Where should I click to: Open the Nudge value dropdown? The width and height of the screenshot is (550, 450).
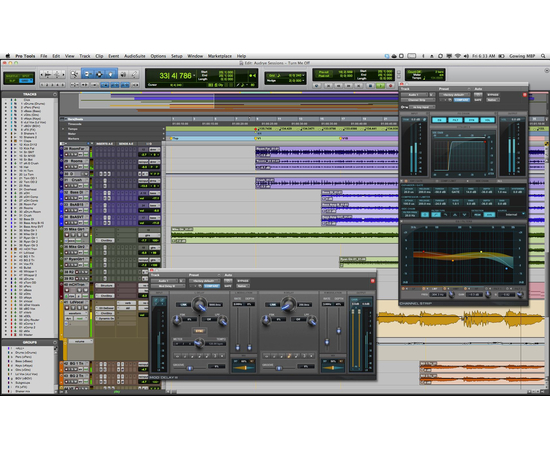[303, 81]
